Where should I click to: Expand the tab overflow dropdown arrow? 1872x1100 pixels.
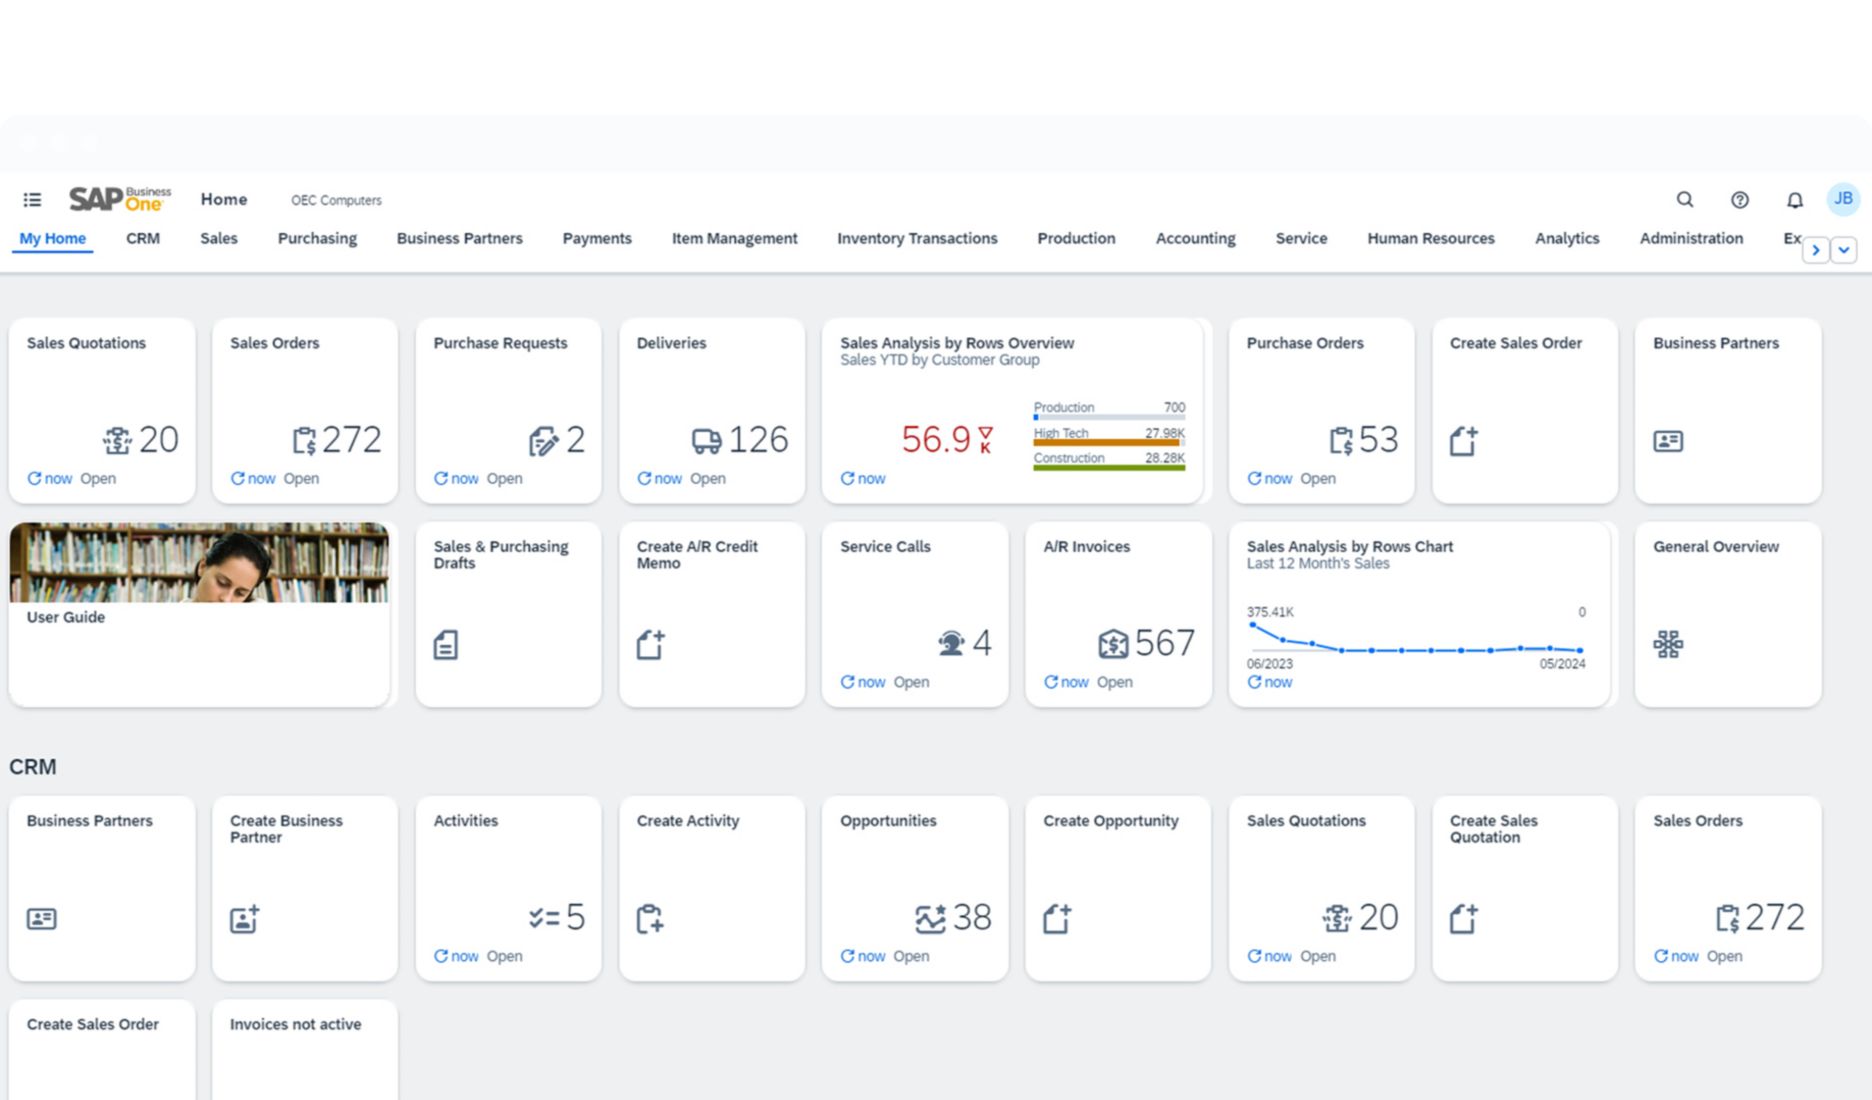(x=1843, y=250)
